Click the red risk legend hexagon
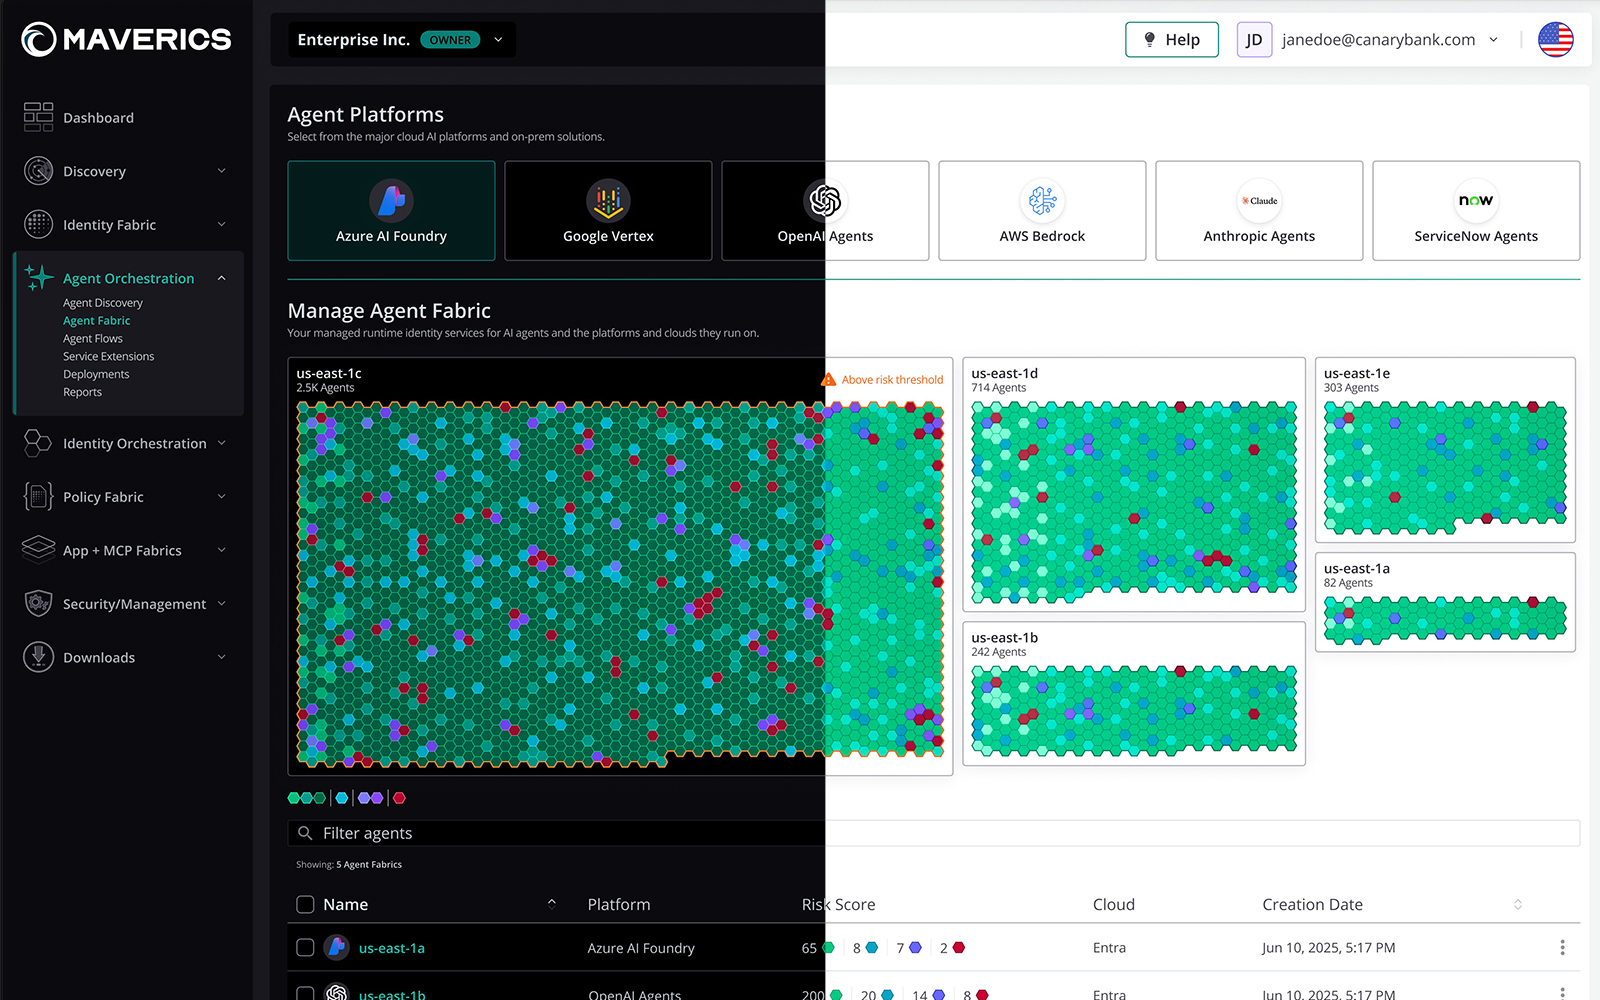Screen dimensions: 1600x1000 399,798
